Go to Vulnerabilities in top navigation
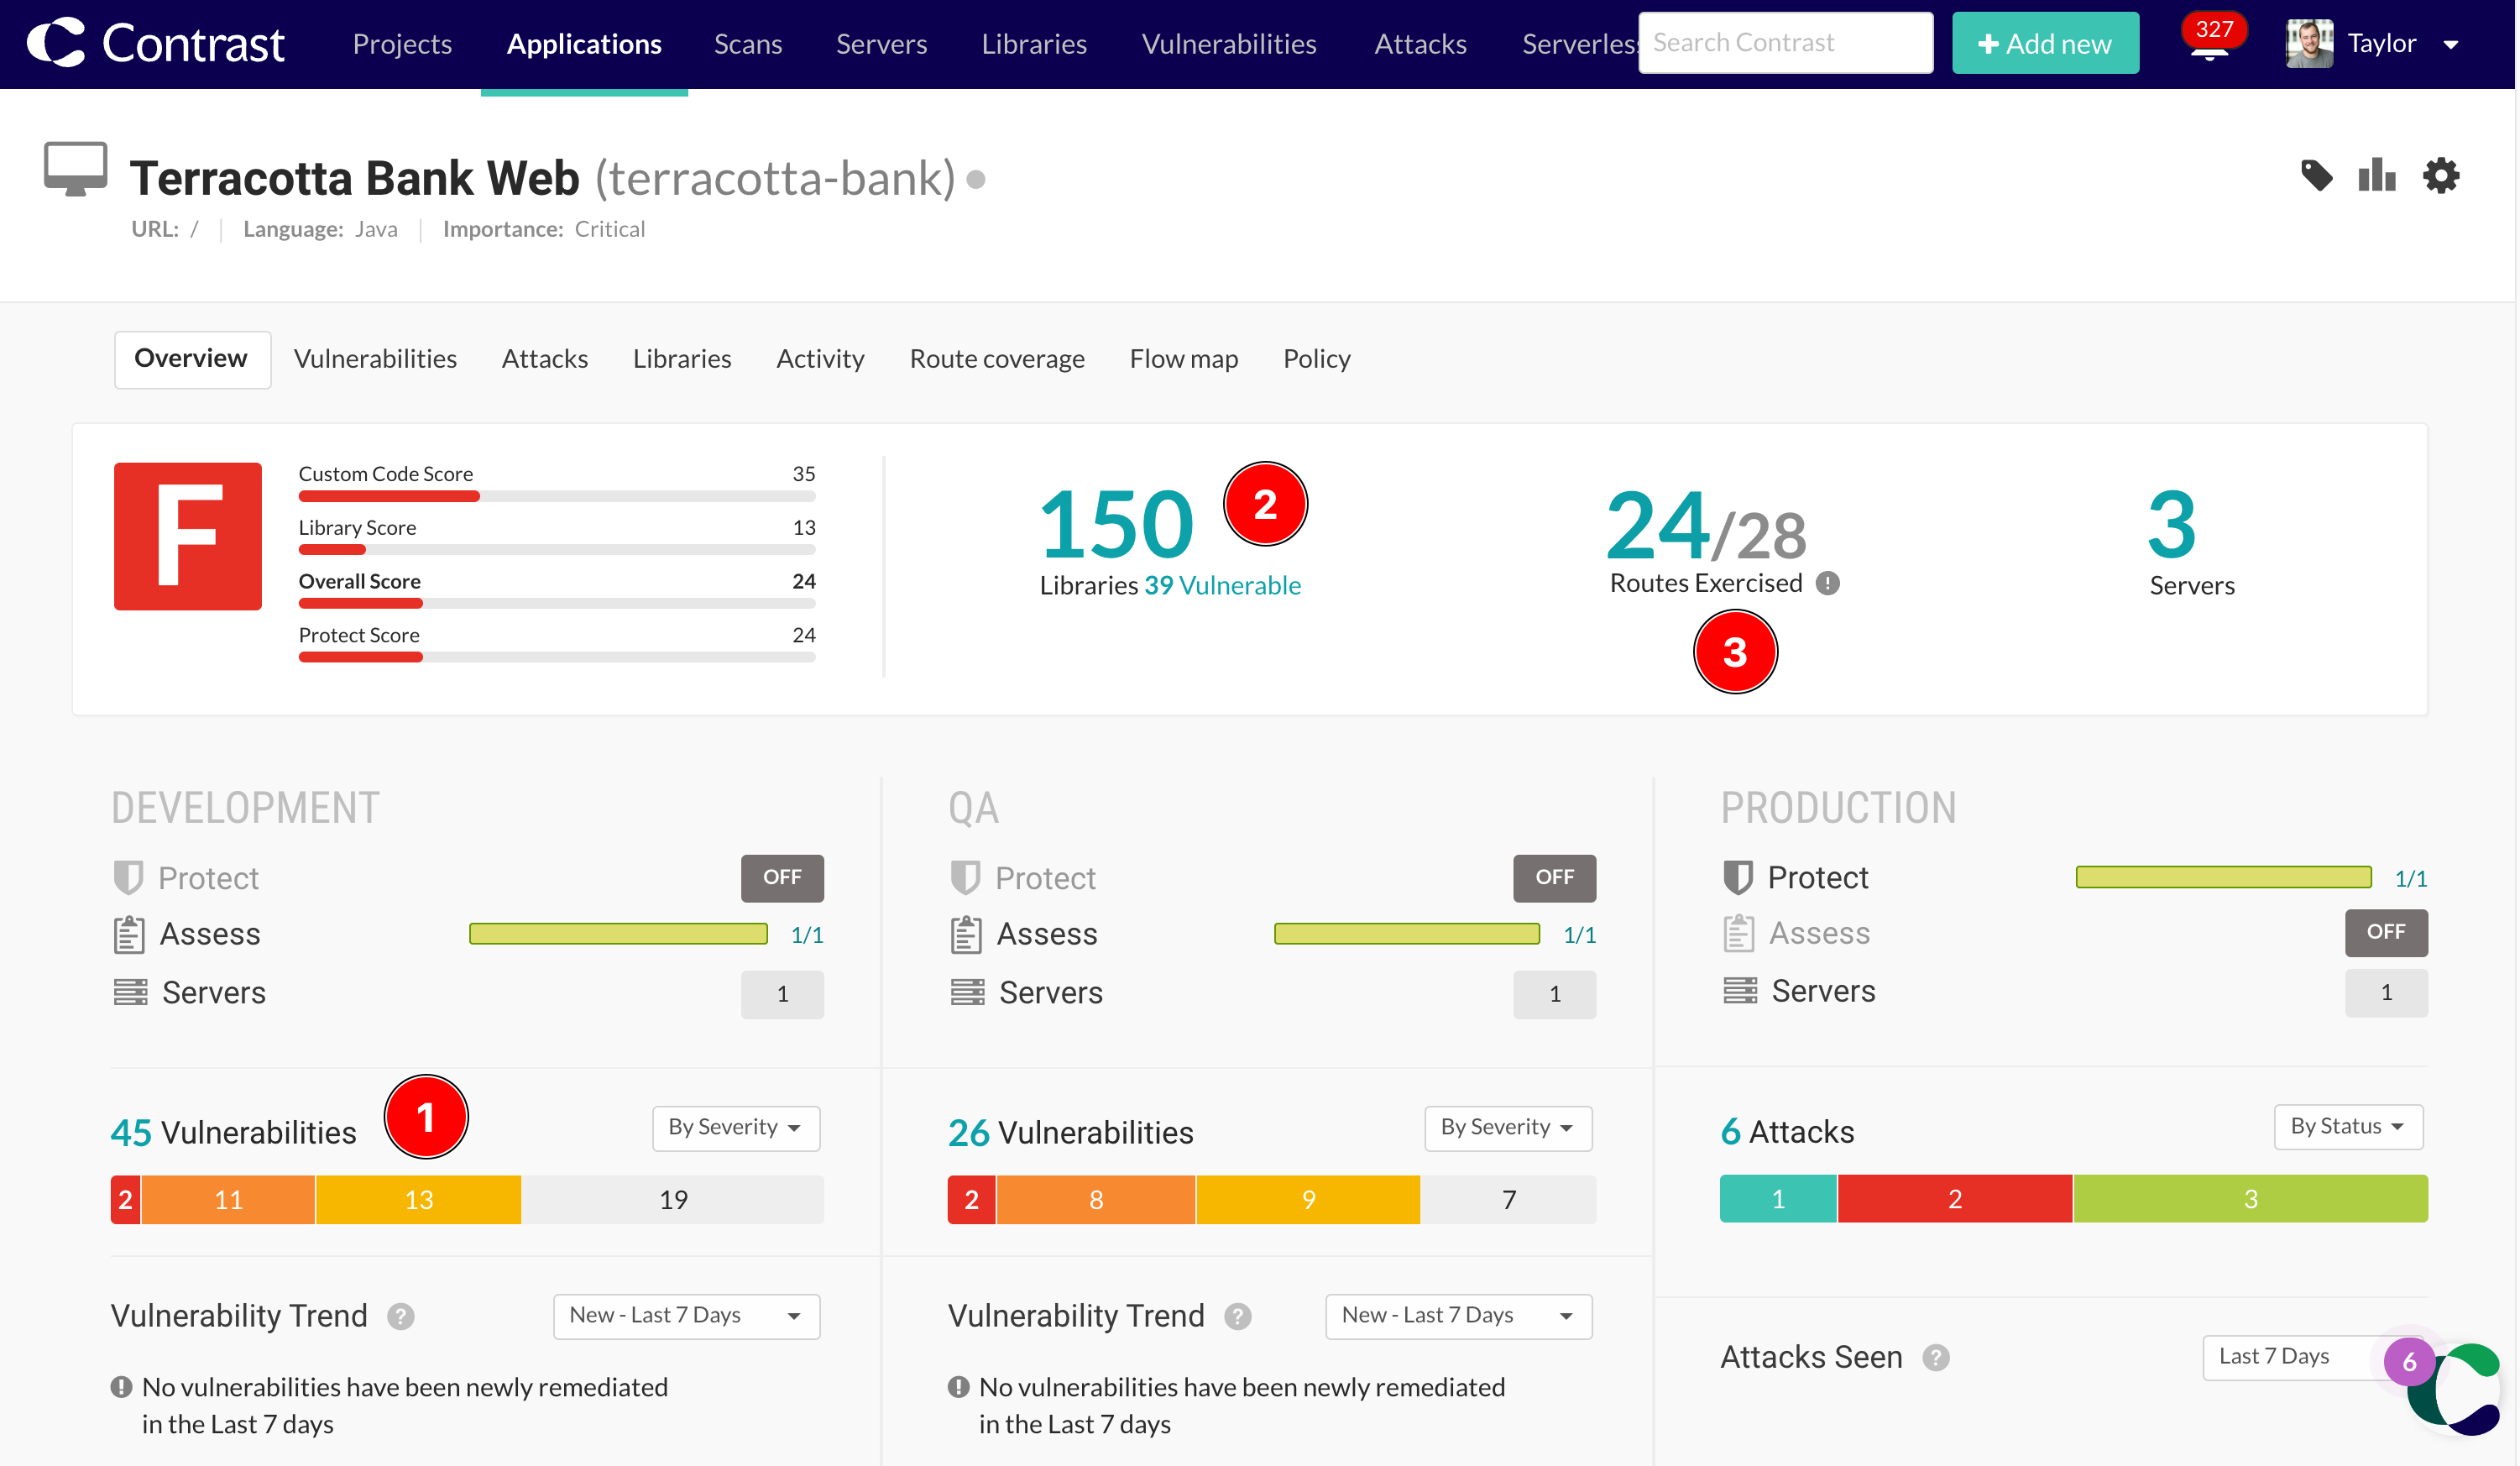Image resolution: width=2520 pixels, height=1466 pixels. 1229,44
